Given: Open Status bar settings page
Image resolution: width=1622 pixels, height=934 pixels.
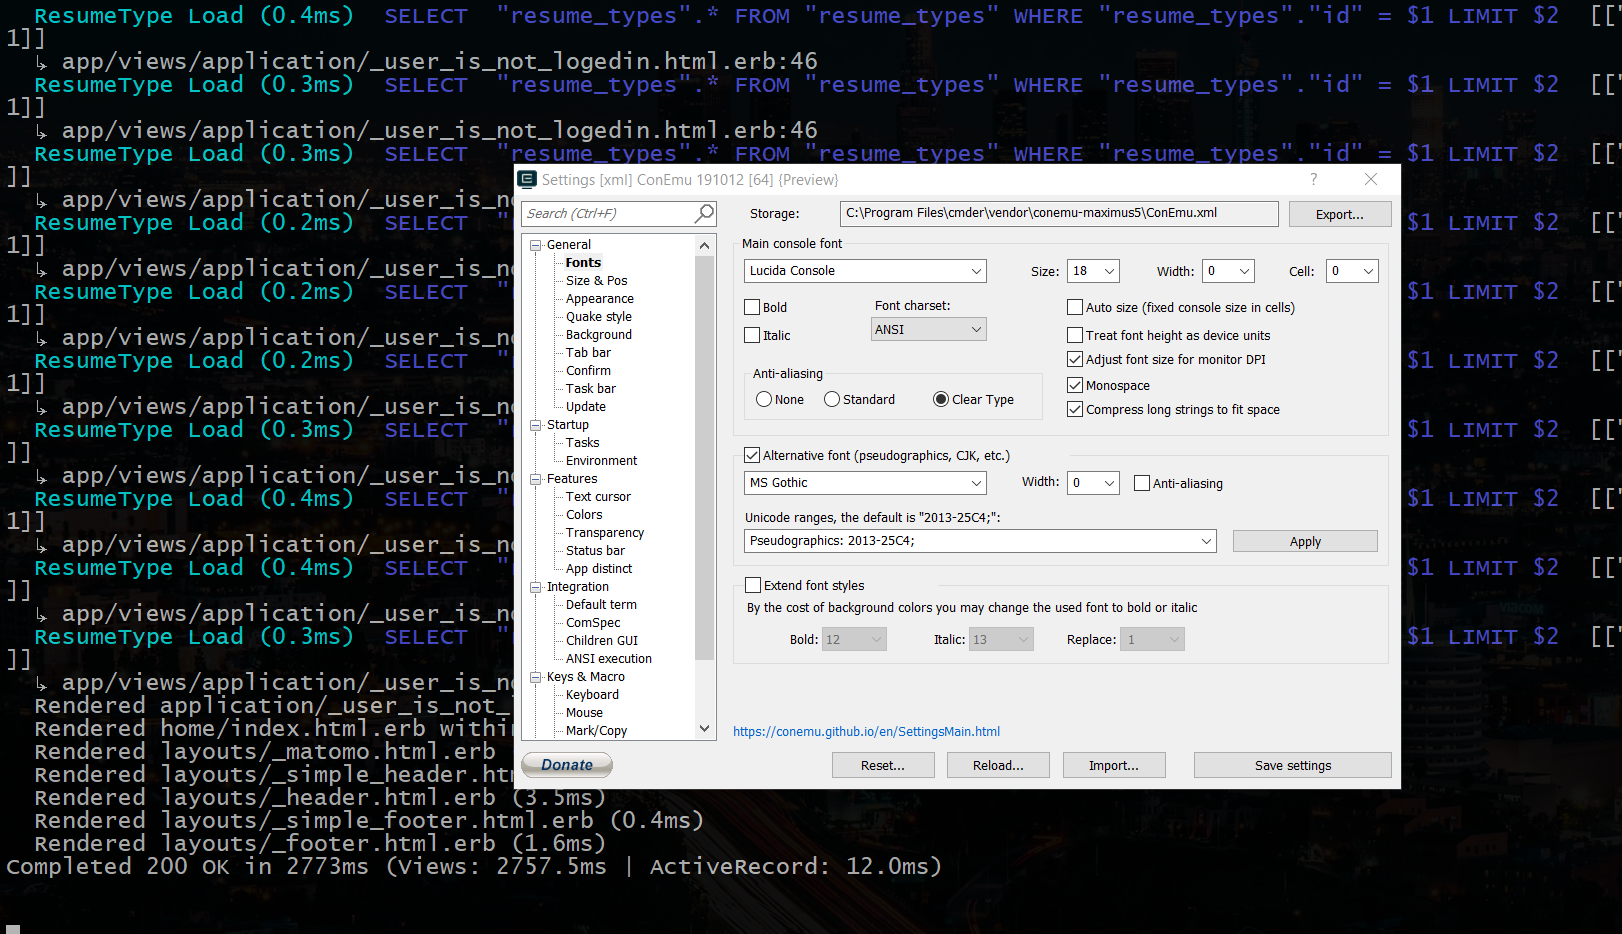Looking at the screenshot, I should 595,551.
